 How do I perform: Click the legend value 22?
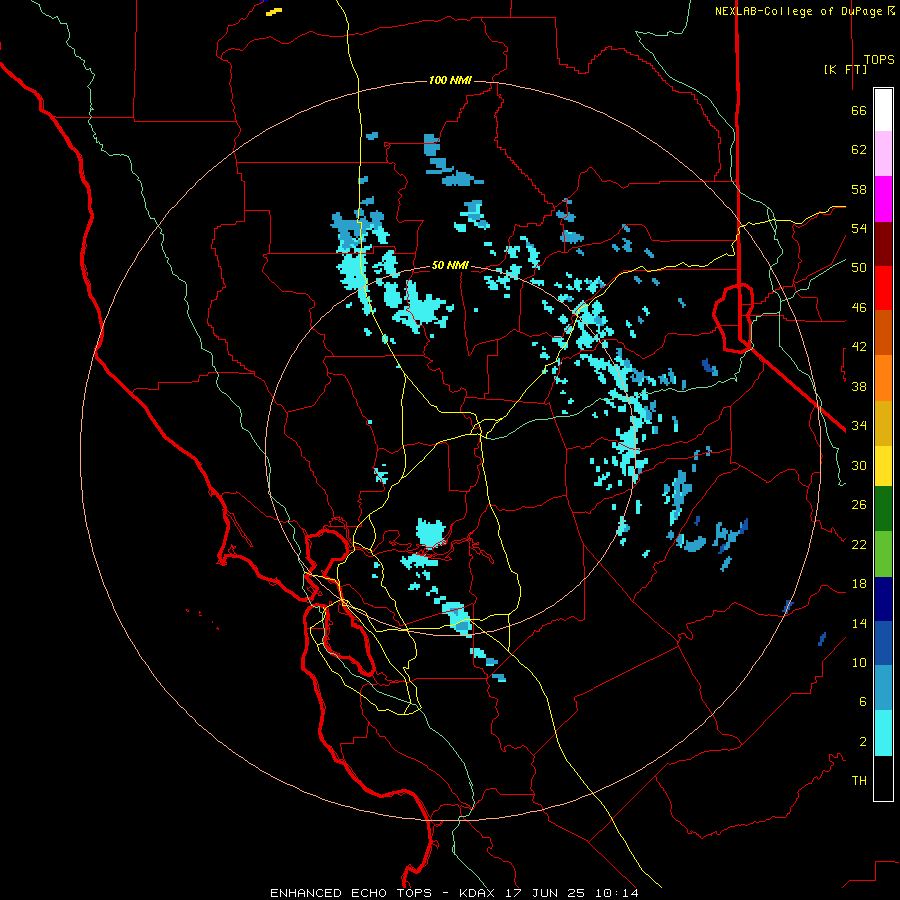[859, 544]
